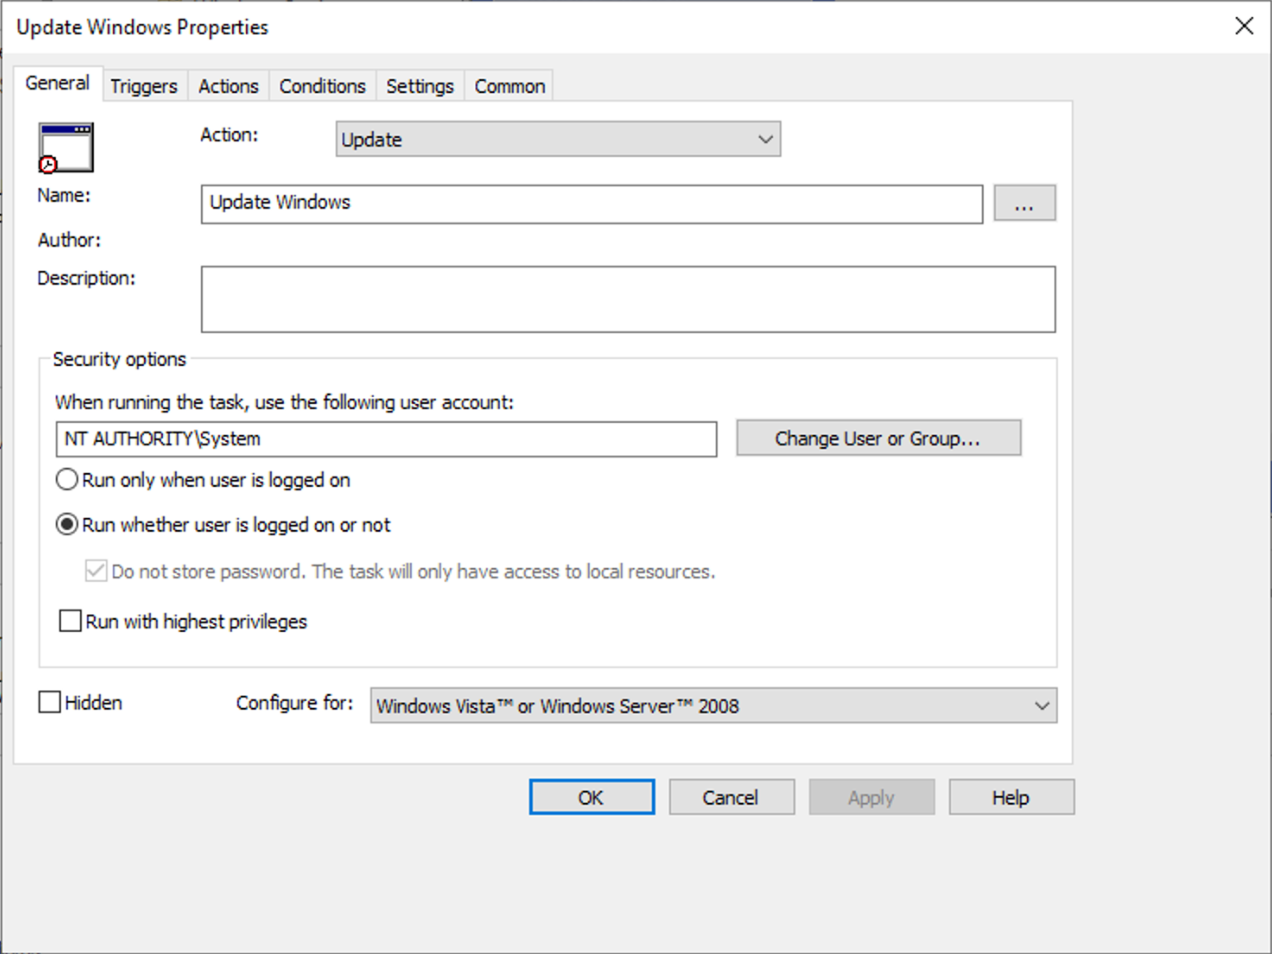Viewport: 1272px width, 954px height.
Task: Close the Update Windows Properties dialog
Action: [1243, 26]
